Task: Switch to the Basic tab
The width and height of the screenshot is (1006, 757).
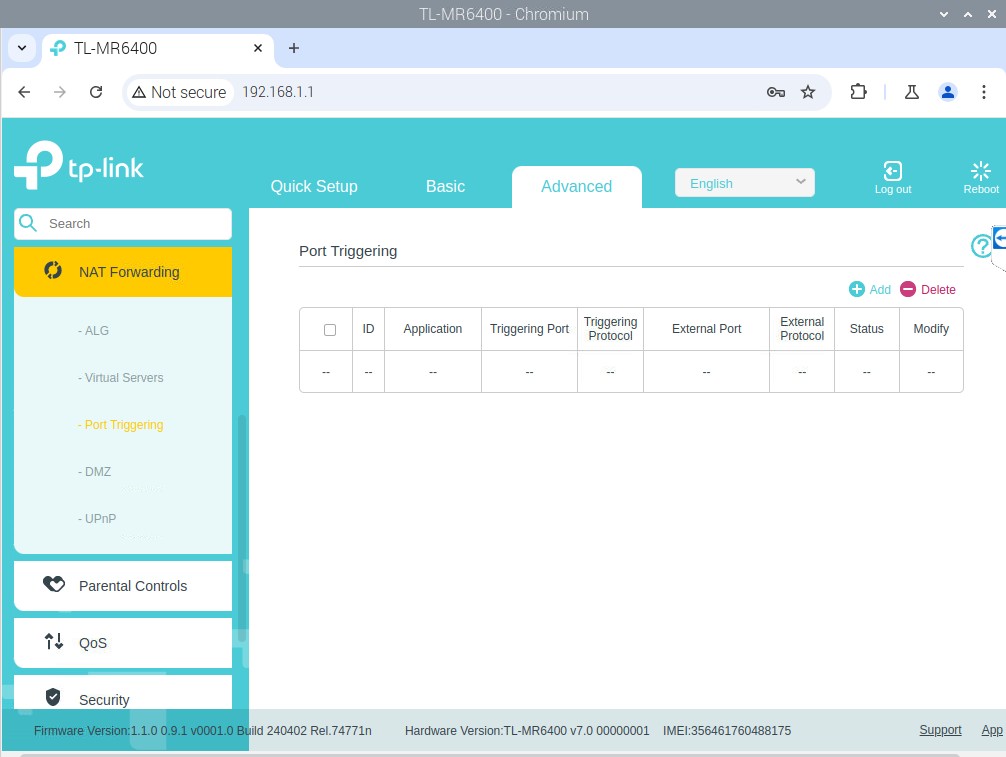Action: 445,186
